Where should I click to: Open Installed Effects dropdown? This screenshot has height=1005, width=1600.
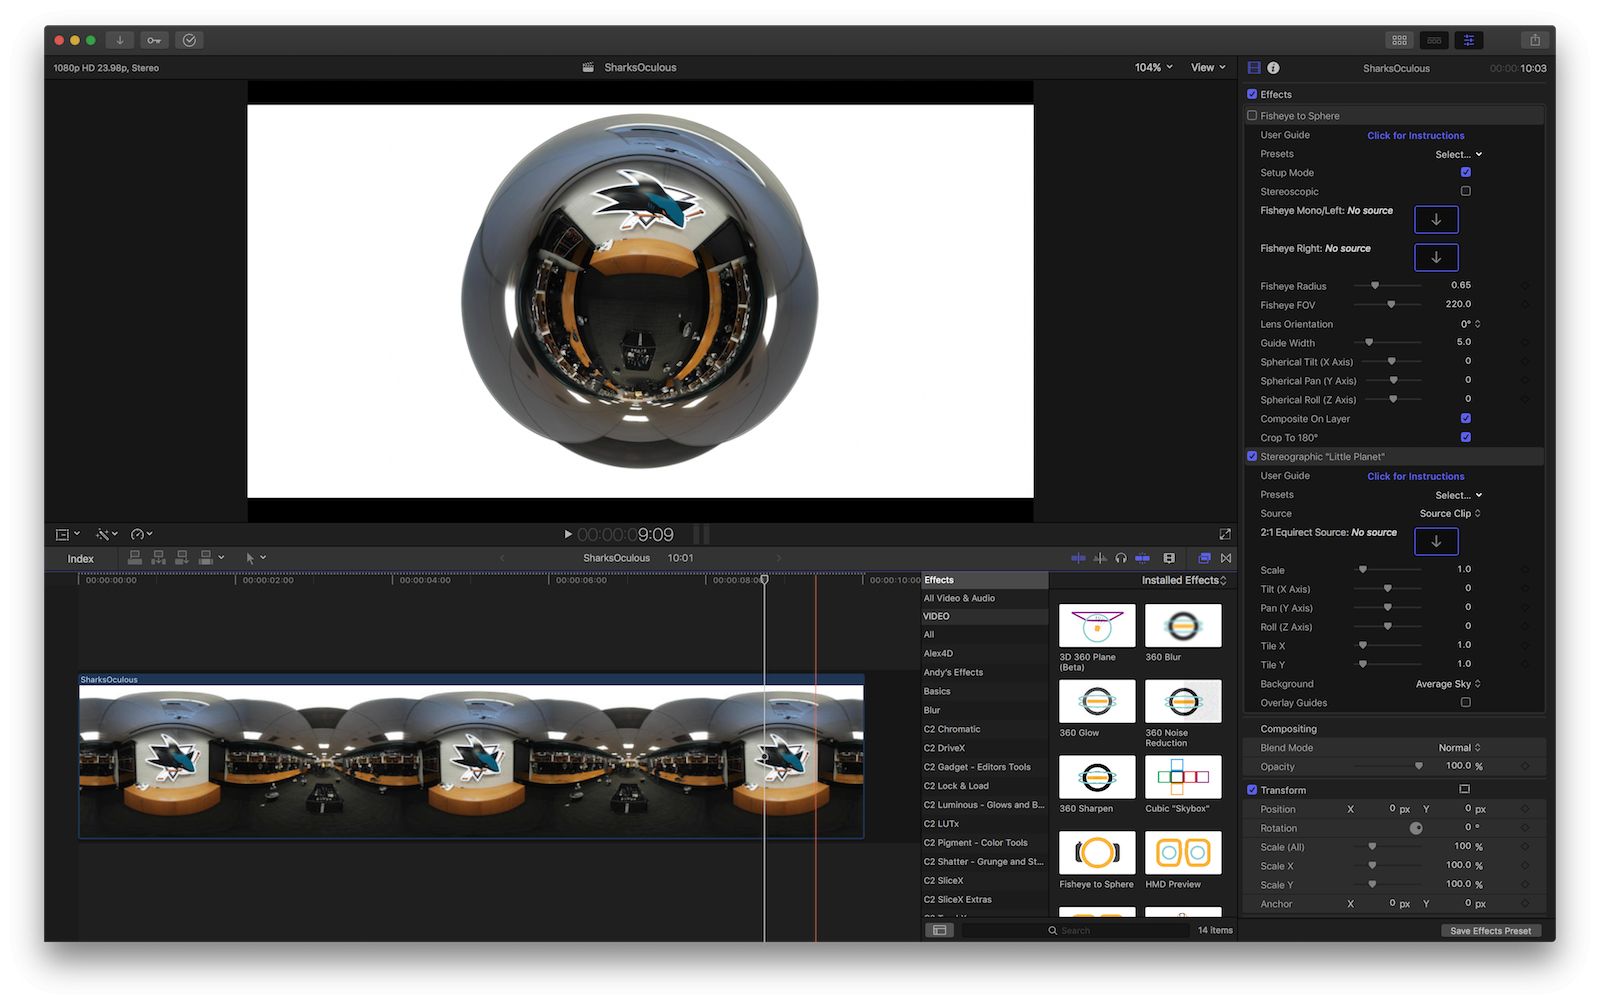click(1184, 580)
